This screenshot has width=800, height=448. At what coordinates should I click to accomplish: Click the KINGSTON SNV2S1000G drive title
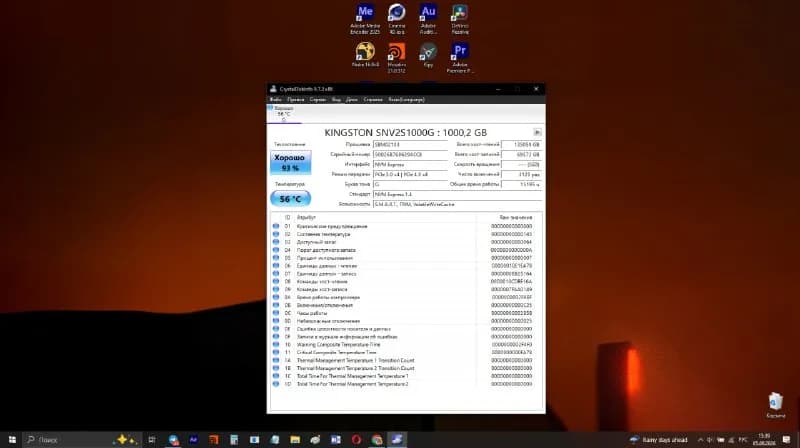[406, 132]
